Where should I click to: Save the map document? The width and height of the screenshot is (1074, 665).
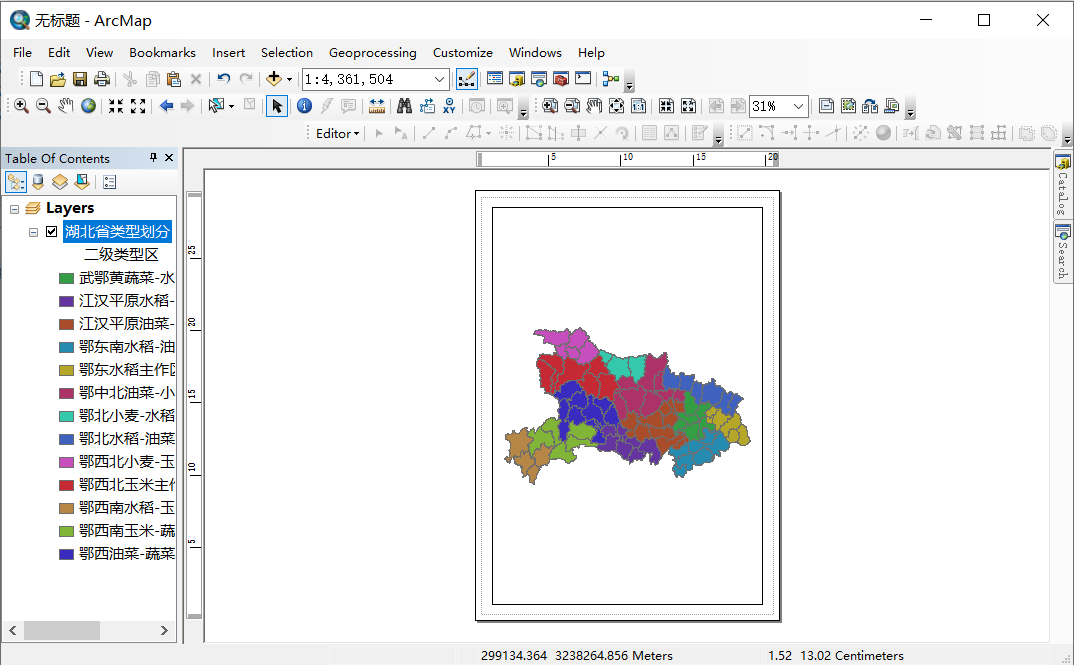pos(80,79)
